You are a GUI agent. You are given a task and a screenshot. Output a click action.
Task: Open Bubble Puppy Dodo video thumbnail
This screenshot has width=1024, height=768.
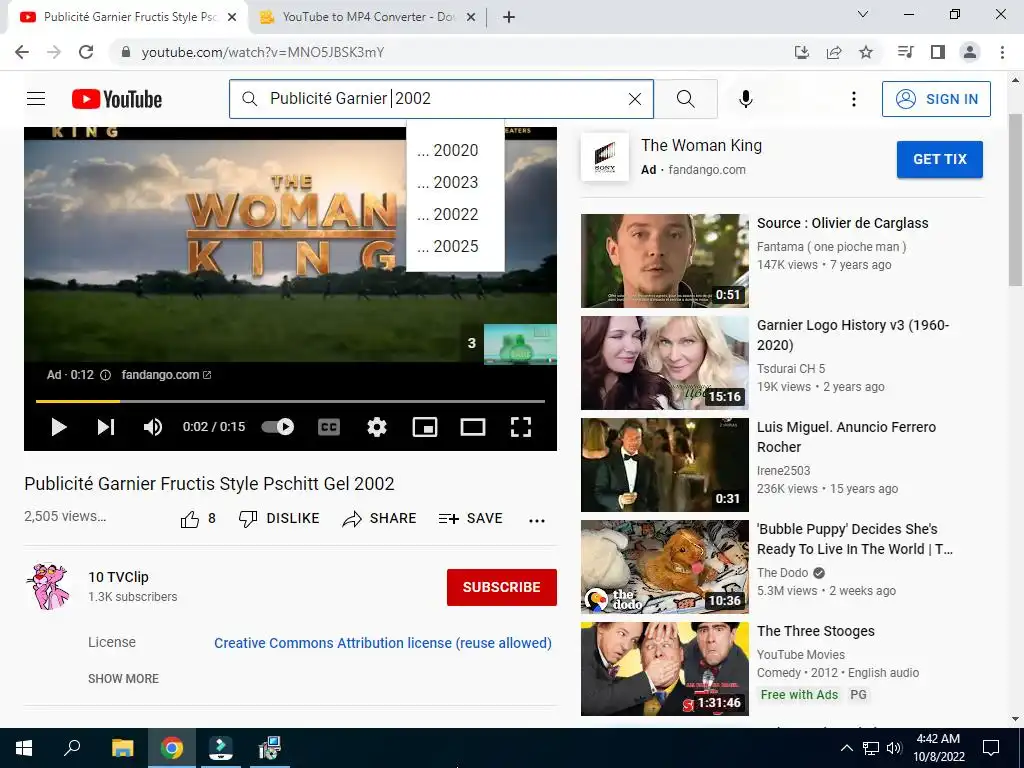point(665,567)
